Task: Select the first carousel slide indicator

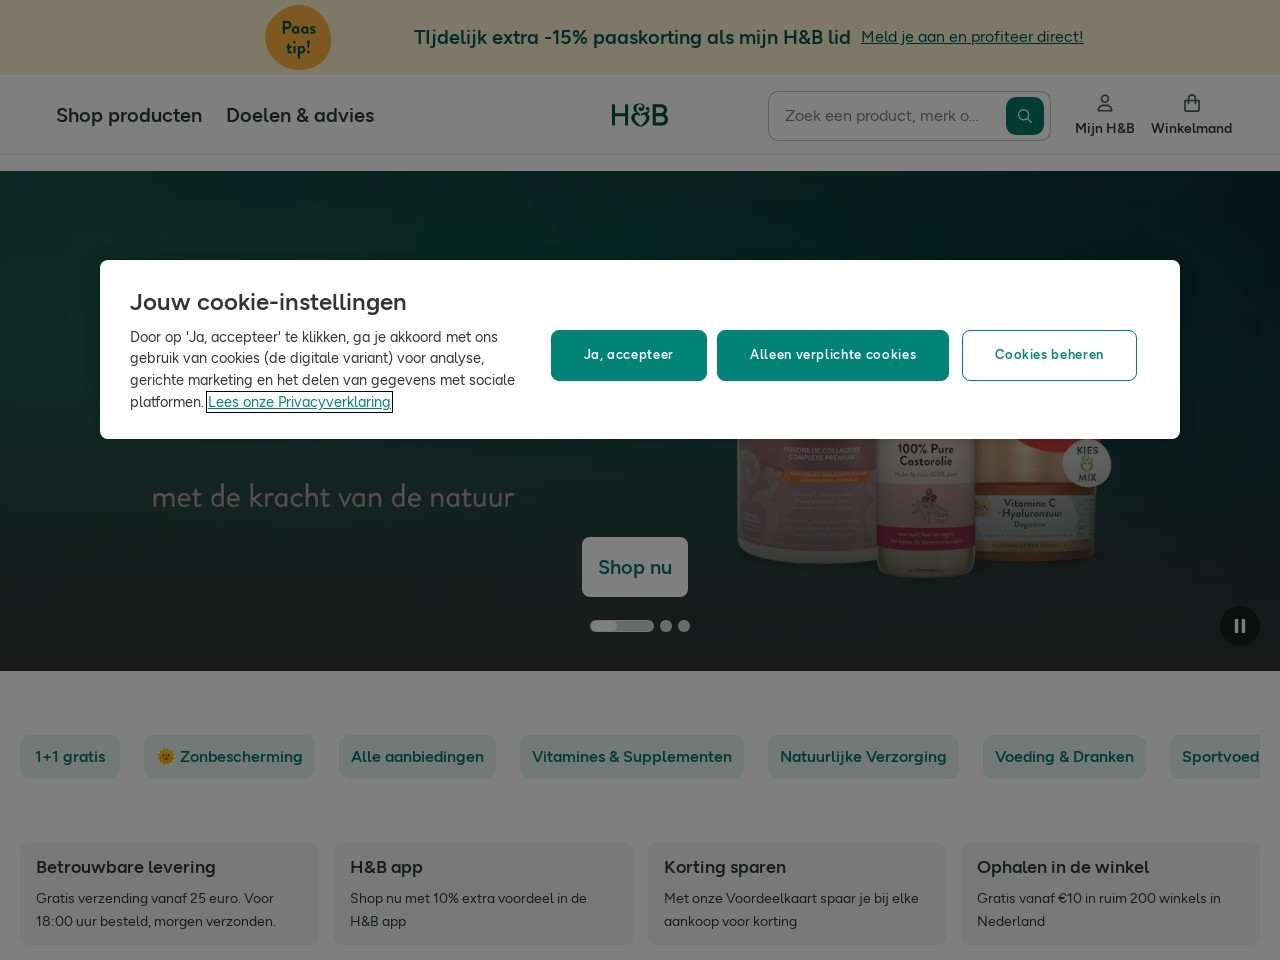Action: 622,626
